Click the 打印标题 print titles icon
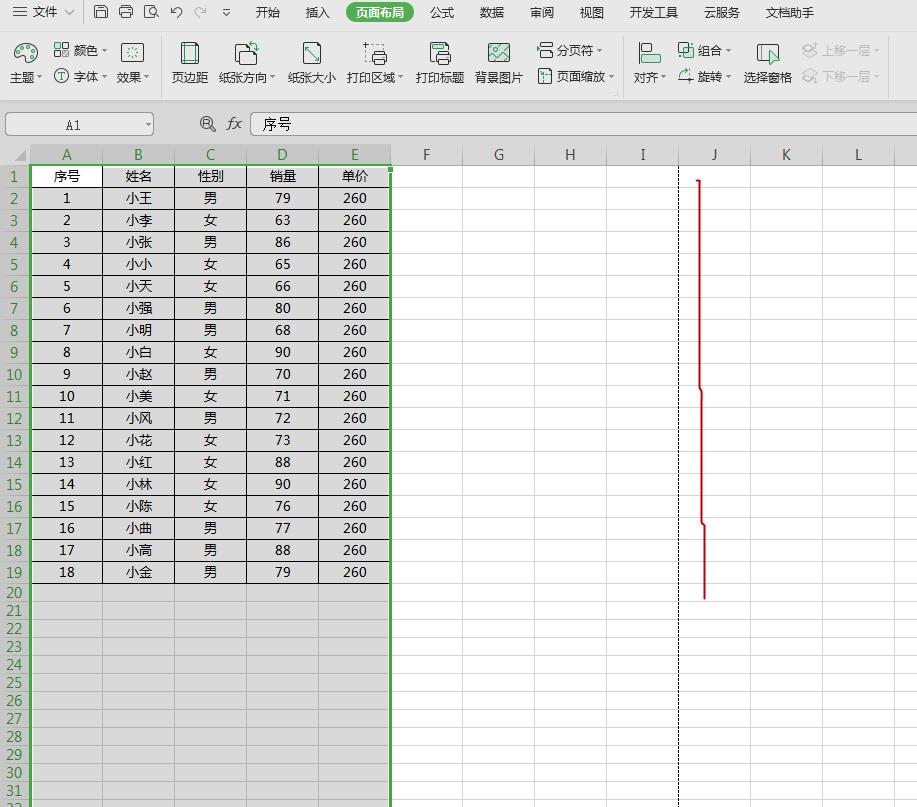The width and height of the screenshot is (917, 807). [440, 53]
